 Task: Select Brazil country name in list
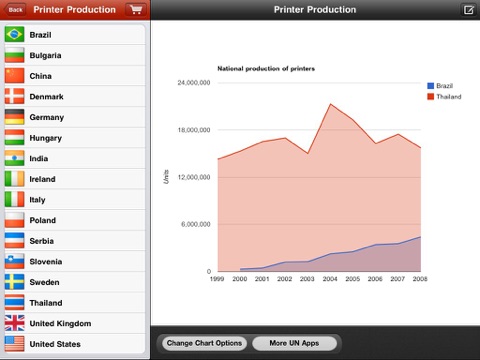pyautogui.click(x=40, y=35)
